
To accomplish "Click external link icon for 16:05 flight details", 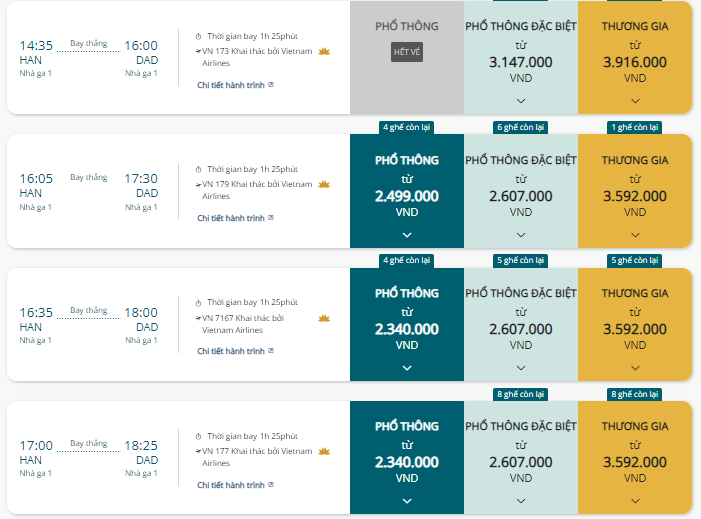I will [271, 218].
